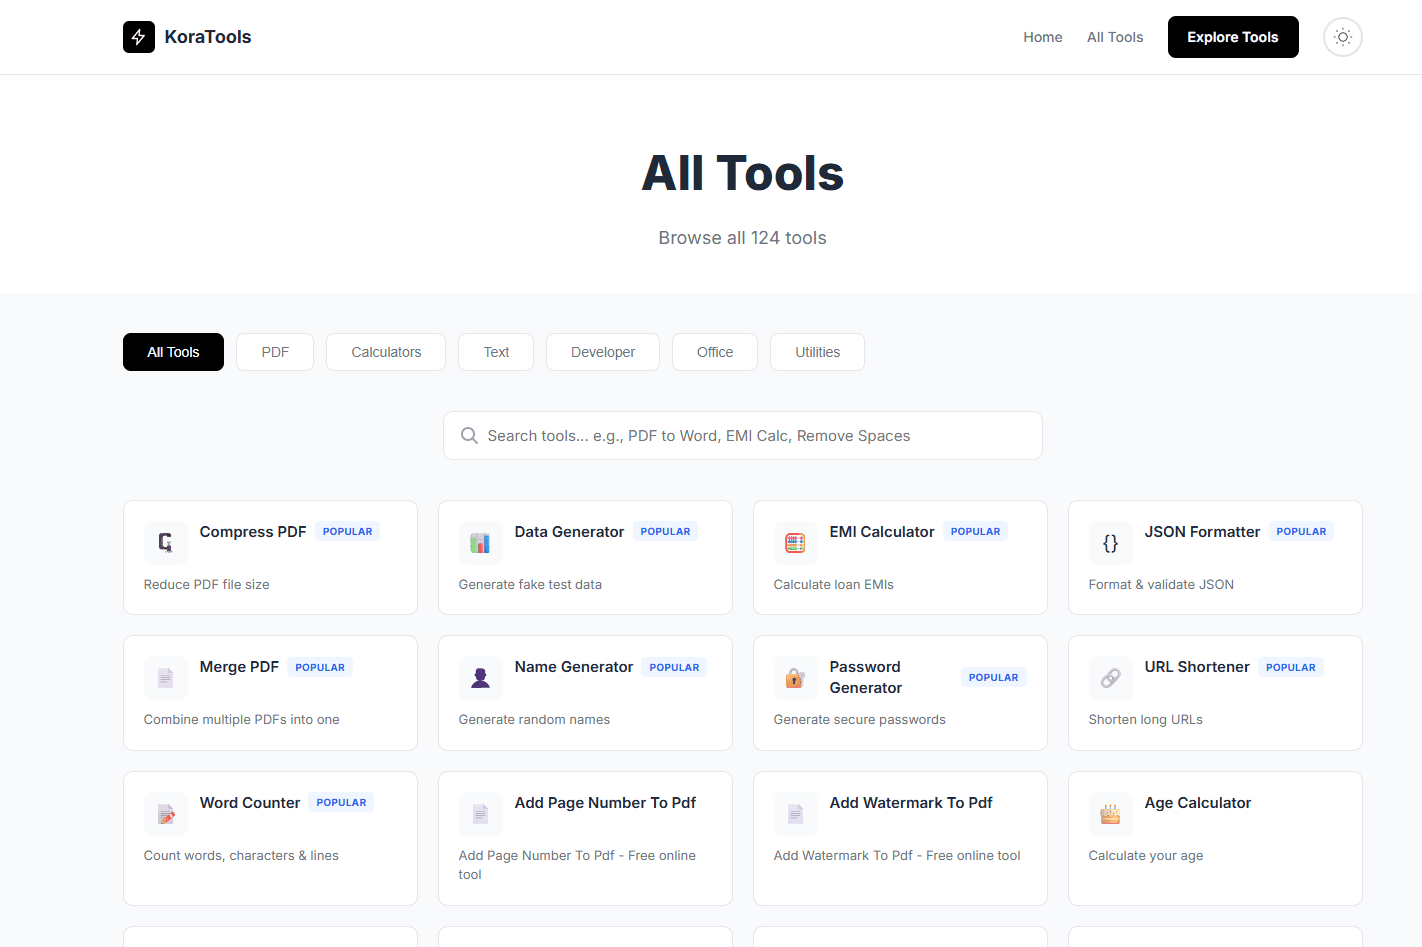Open the All Tools navigation link
This screenshot has width=1422, height=947.
1114,36
